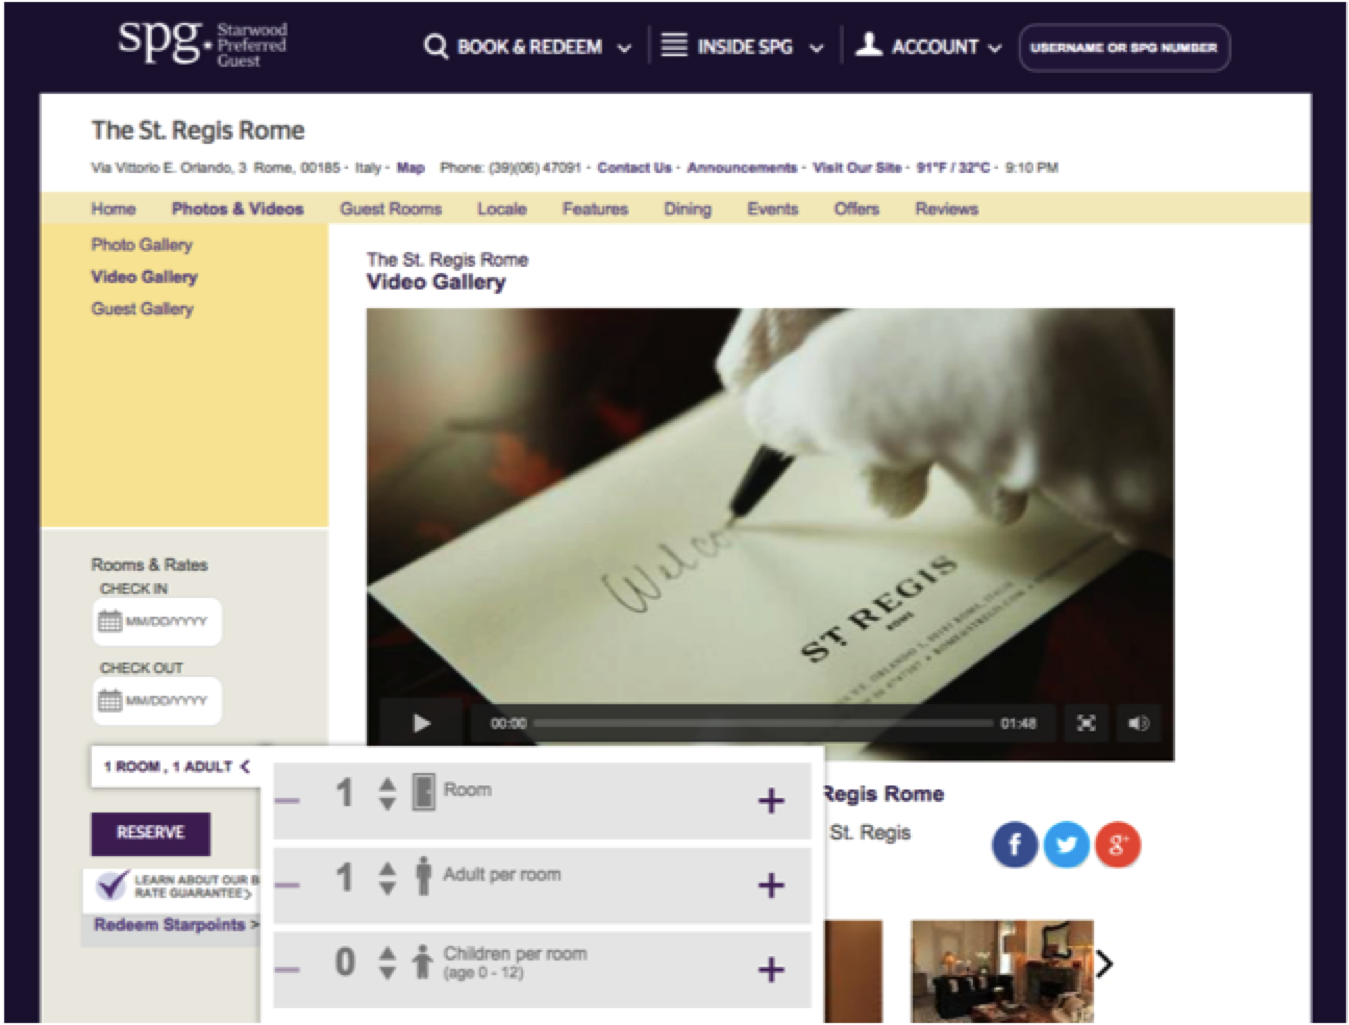Click the adult figure icon

point(424,876)
